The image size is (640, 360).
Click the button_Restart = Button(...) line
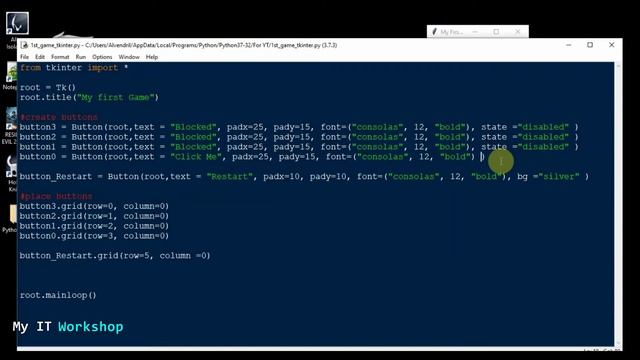tap(304, 177)
